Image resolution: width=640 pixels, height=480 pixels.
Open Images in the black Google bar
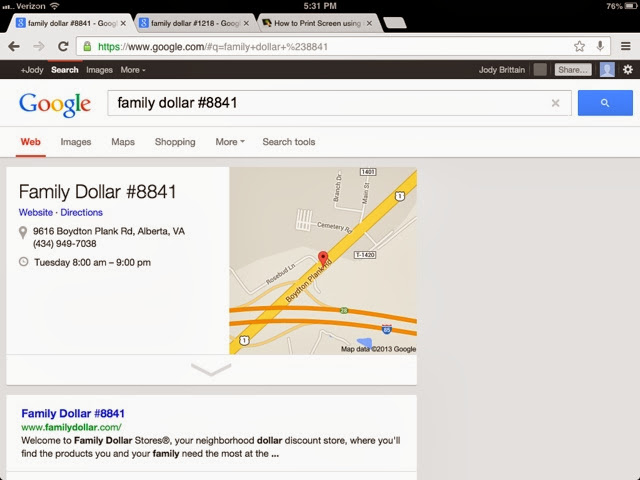pos(99,70)
